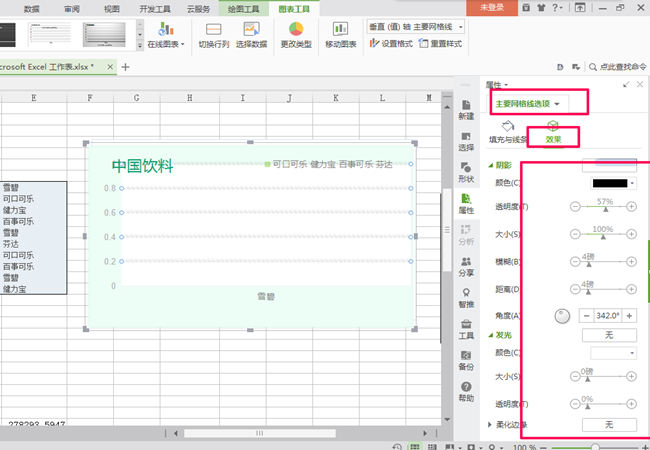
Task: Collapse the 属性 panel with arrow icon
Action: [x=626, y=85]
